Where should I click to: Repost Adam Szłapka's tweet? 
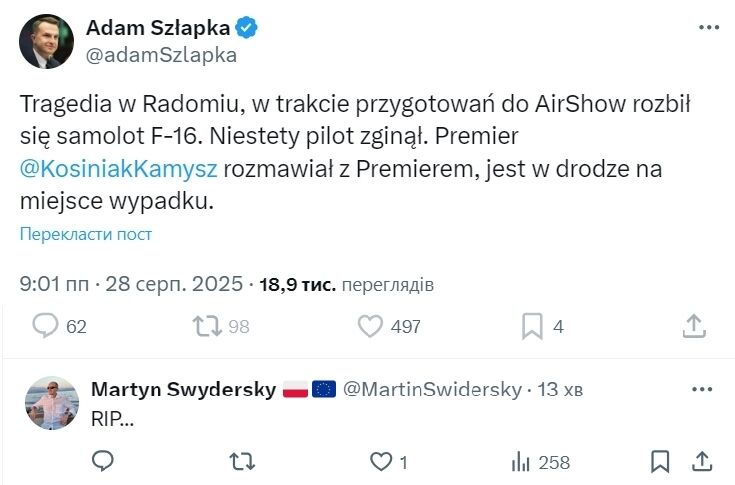coord(207,326)
